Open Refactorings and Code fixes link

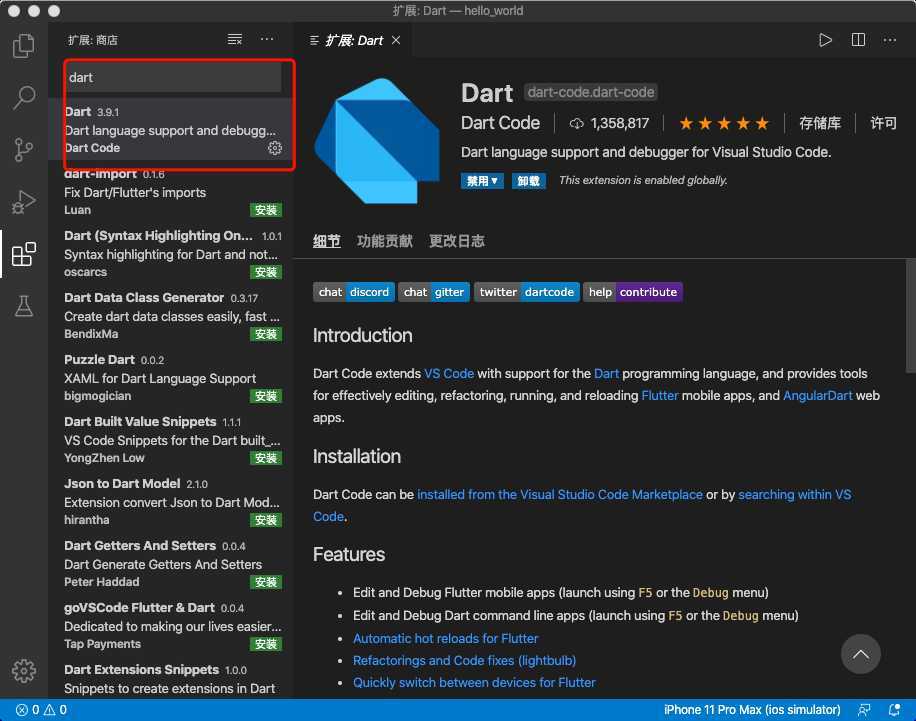pyautogui.click(x=464, y=661)
